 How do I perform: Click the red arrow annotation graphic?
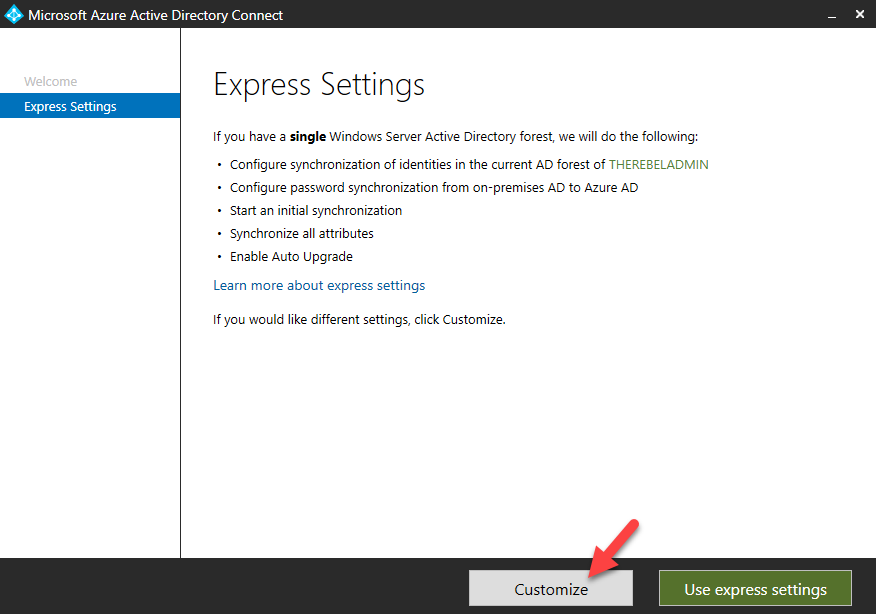tap(613, 549)
